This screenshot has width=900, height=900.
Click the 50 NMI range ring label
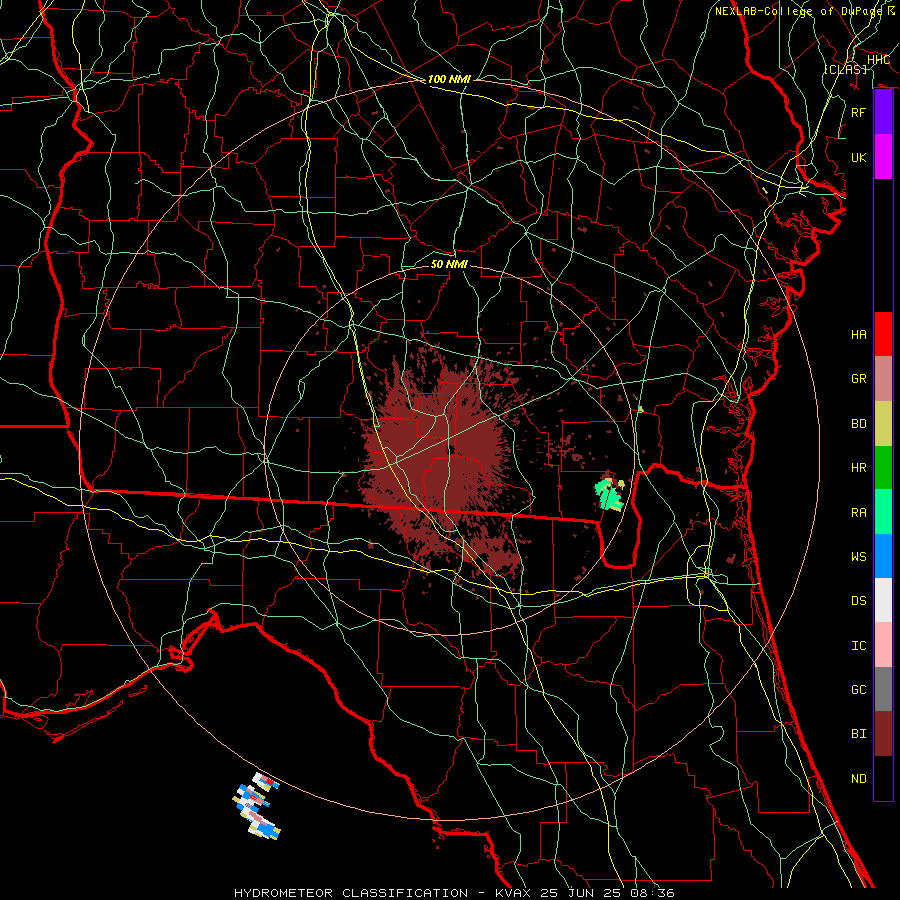pos(449,264)
